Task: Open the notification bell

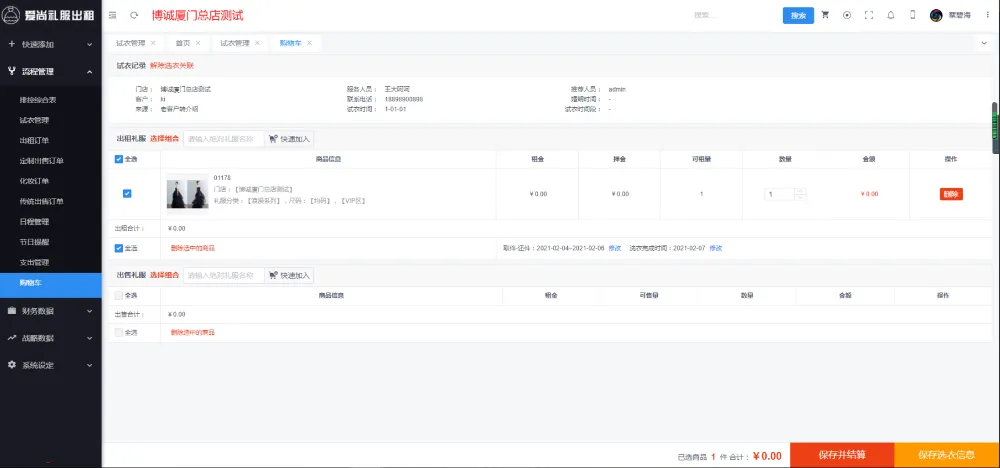Action: pos(890,16)
